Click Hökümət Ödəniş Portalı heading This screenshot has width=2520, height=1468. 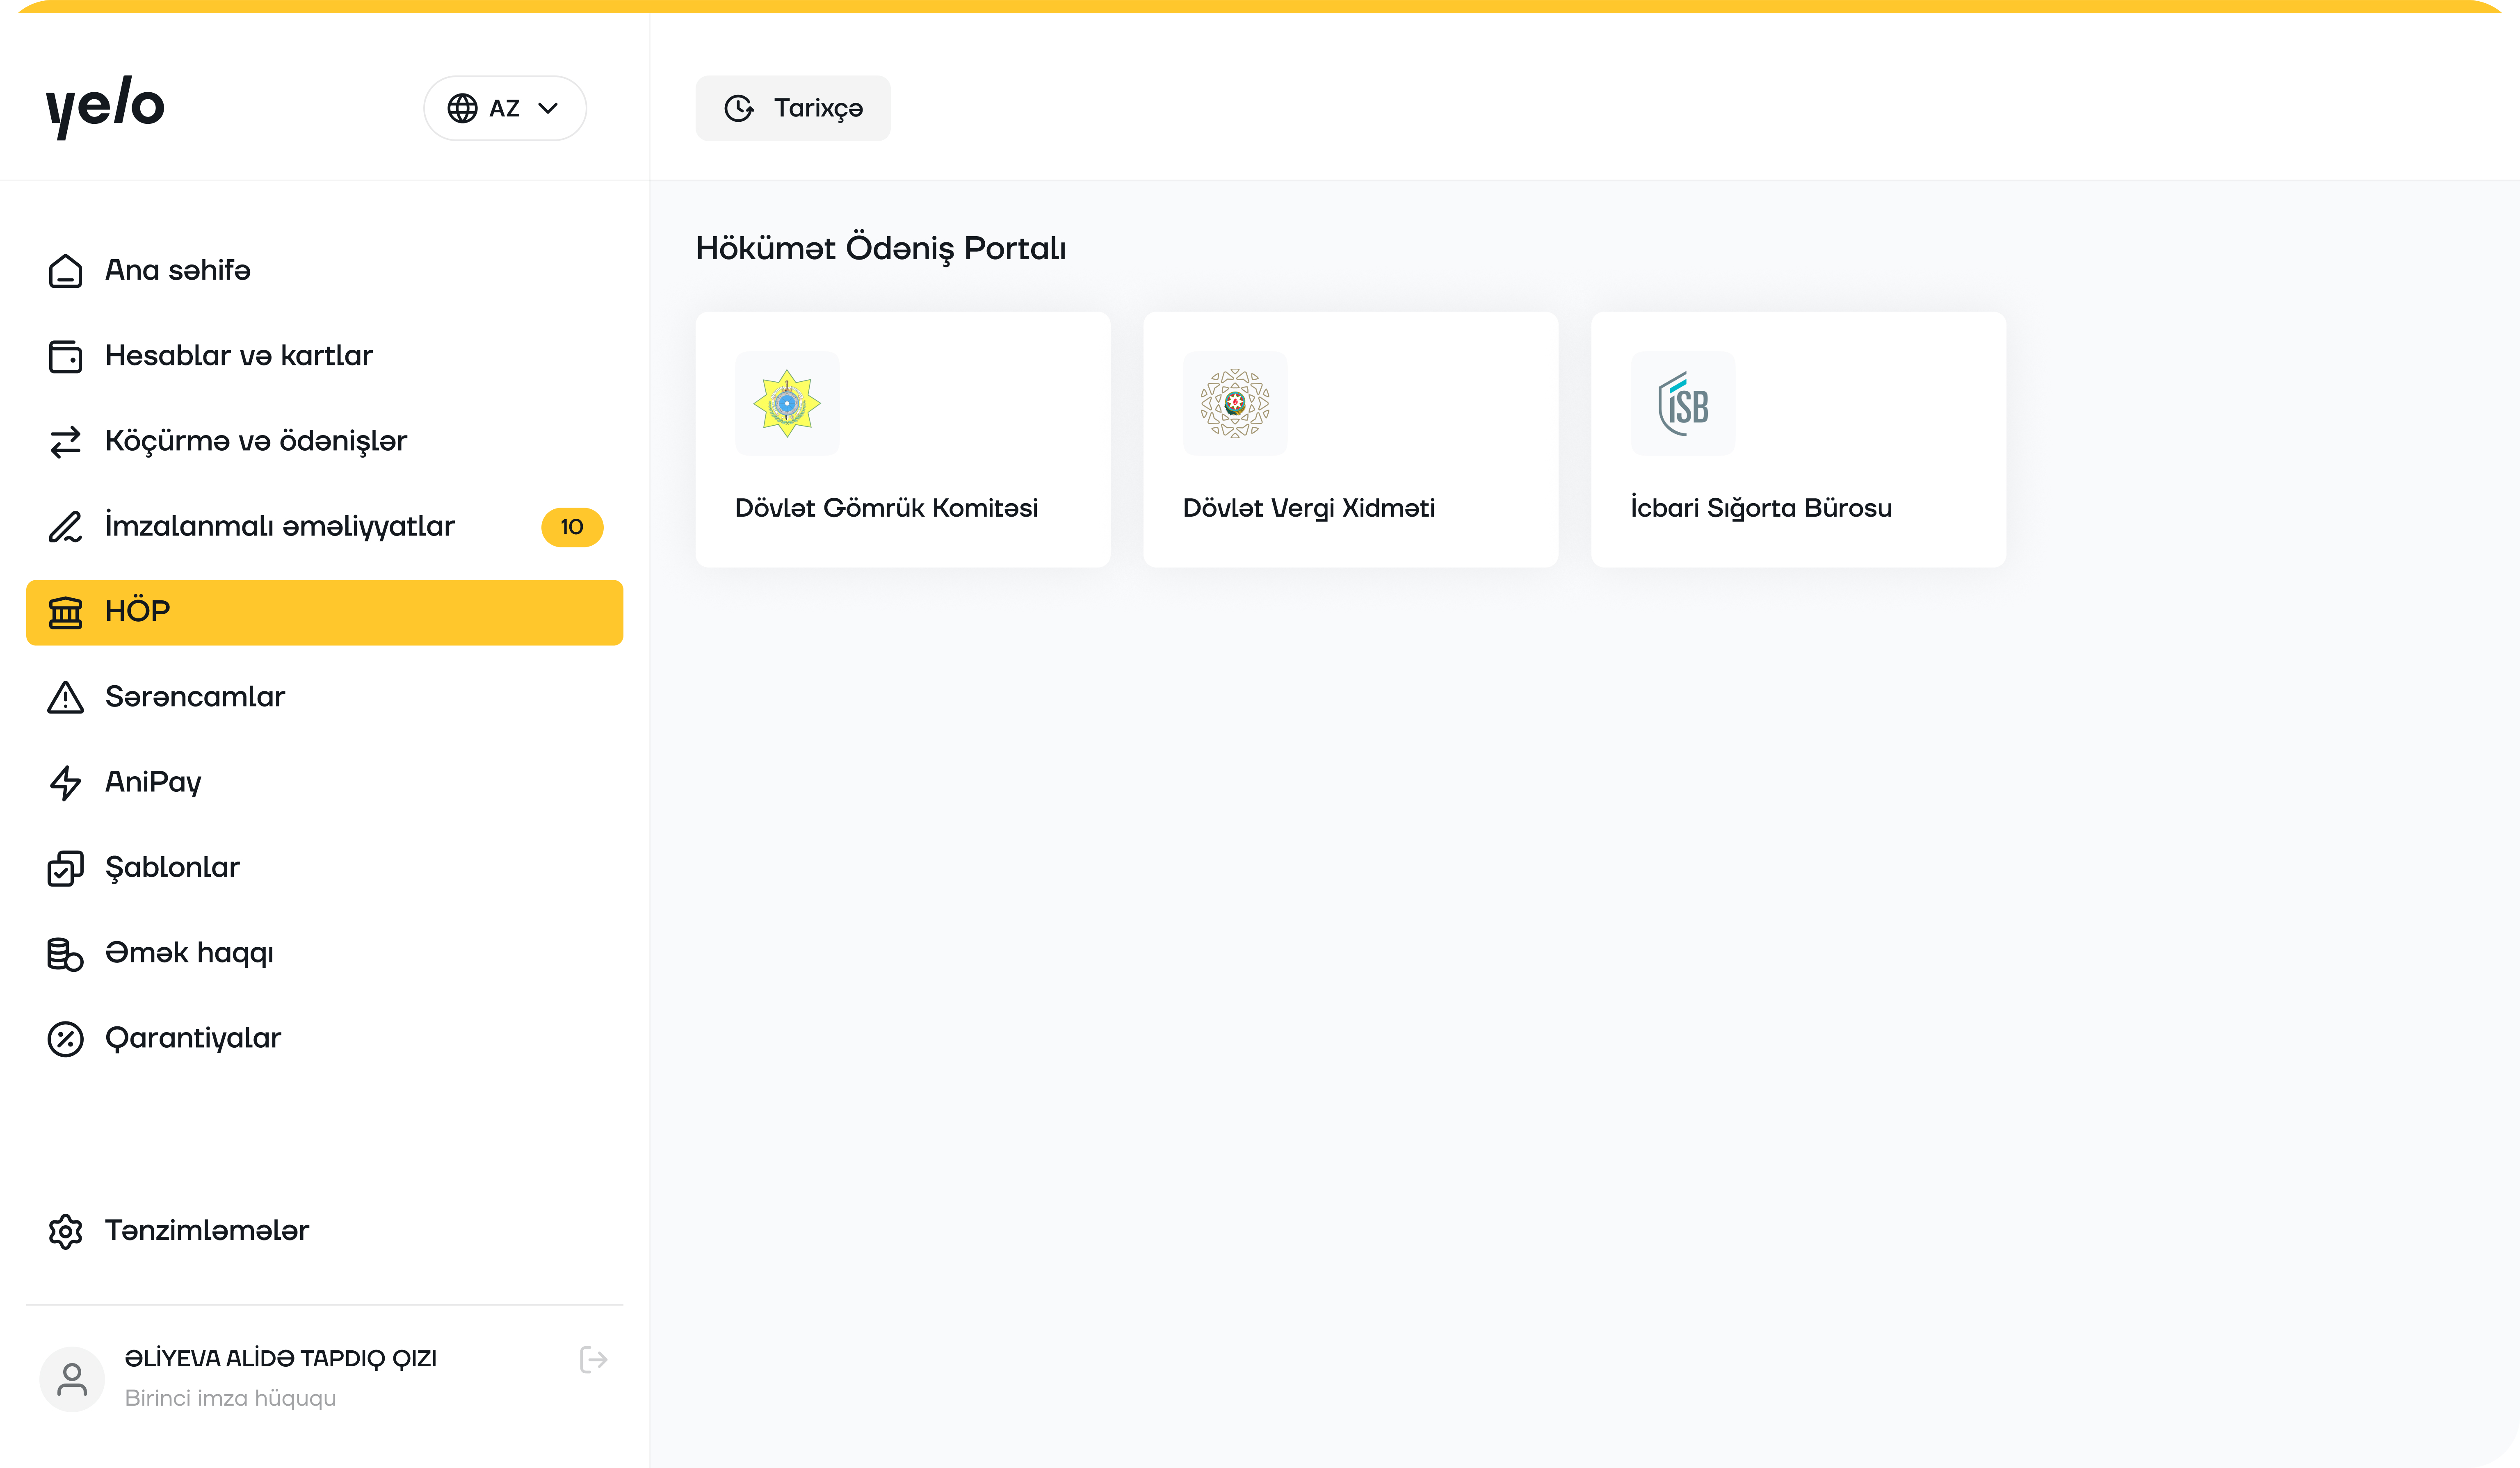point(881,248)
